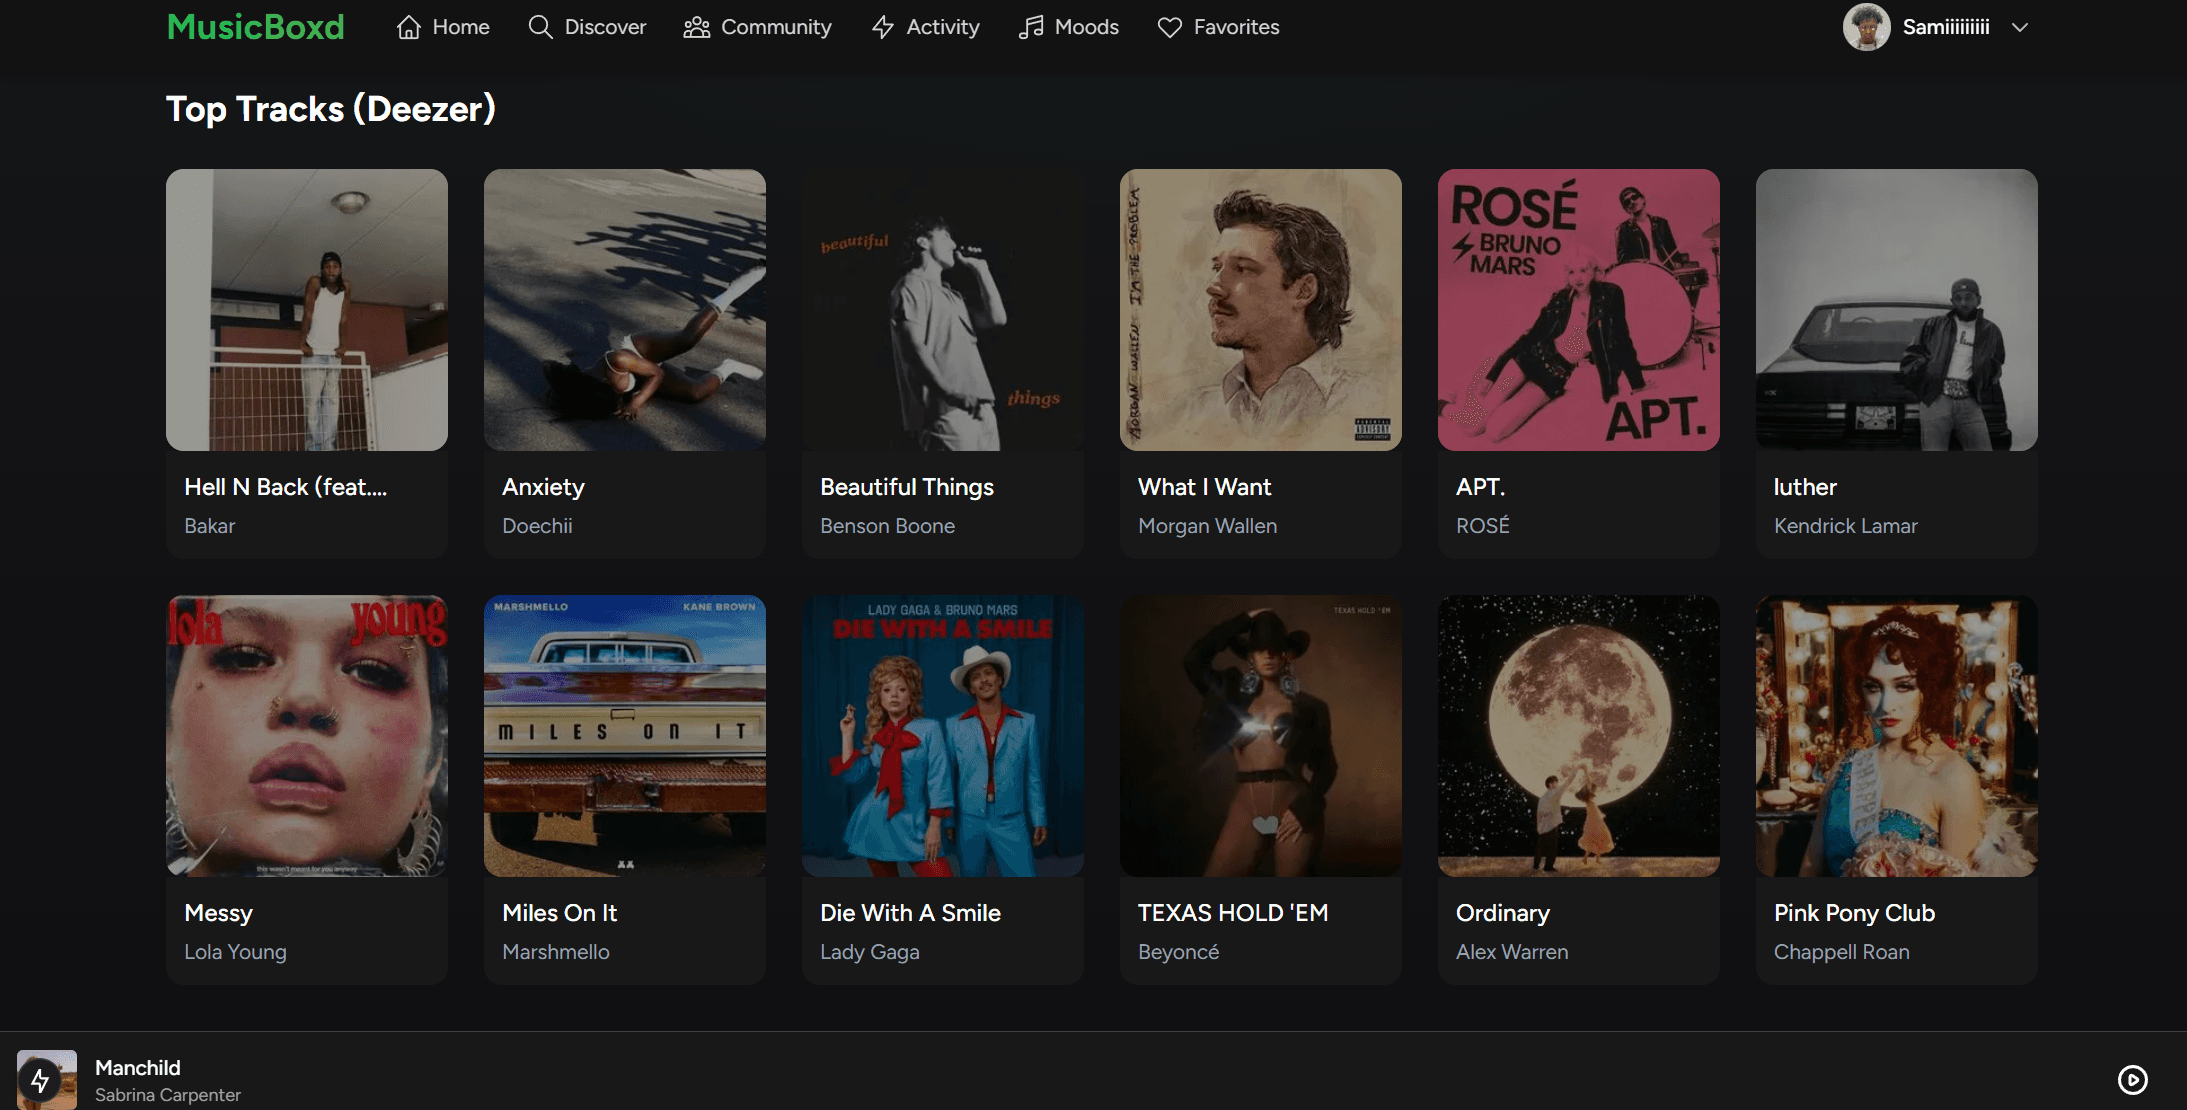
Task: Open the Messy album cover
Action: coord(307,736)
